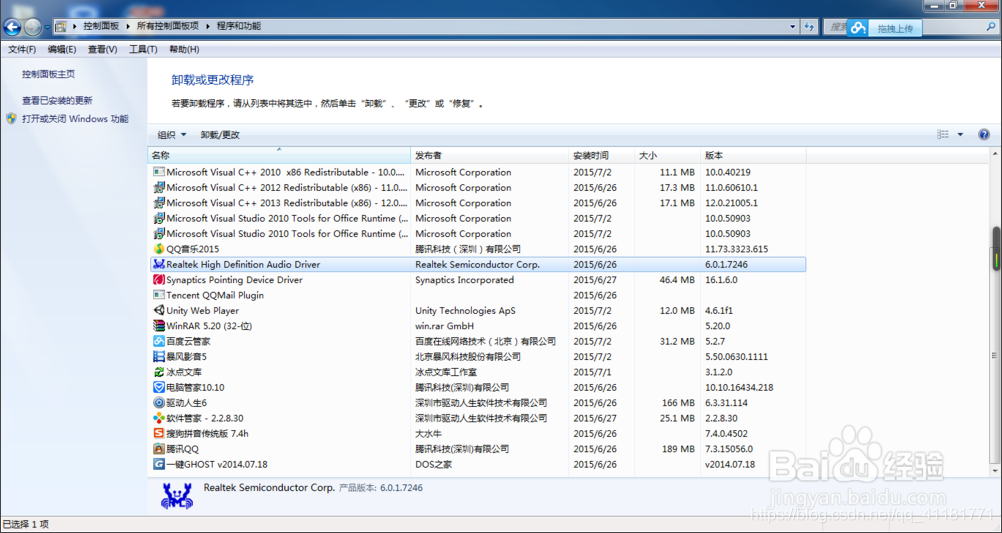Click the Synaptics Pointing Device Driver icon

click(x=159, y=279)
